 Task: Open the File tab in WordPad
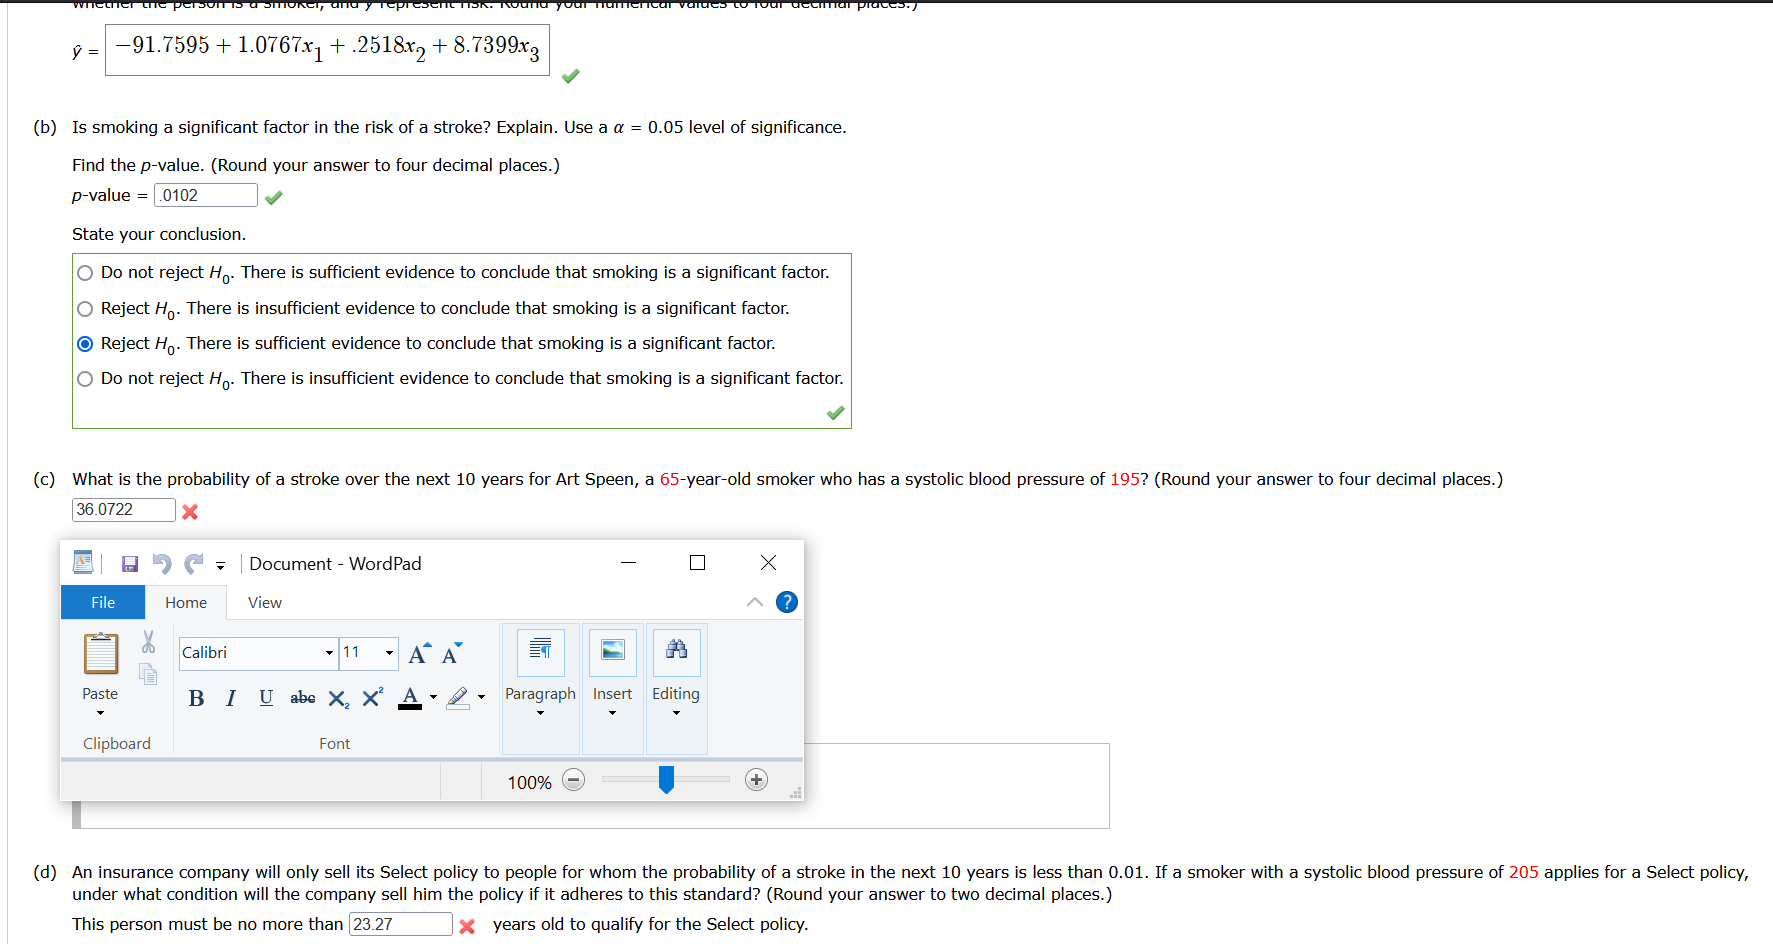103,602
